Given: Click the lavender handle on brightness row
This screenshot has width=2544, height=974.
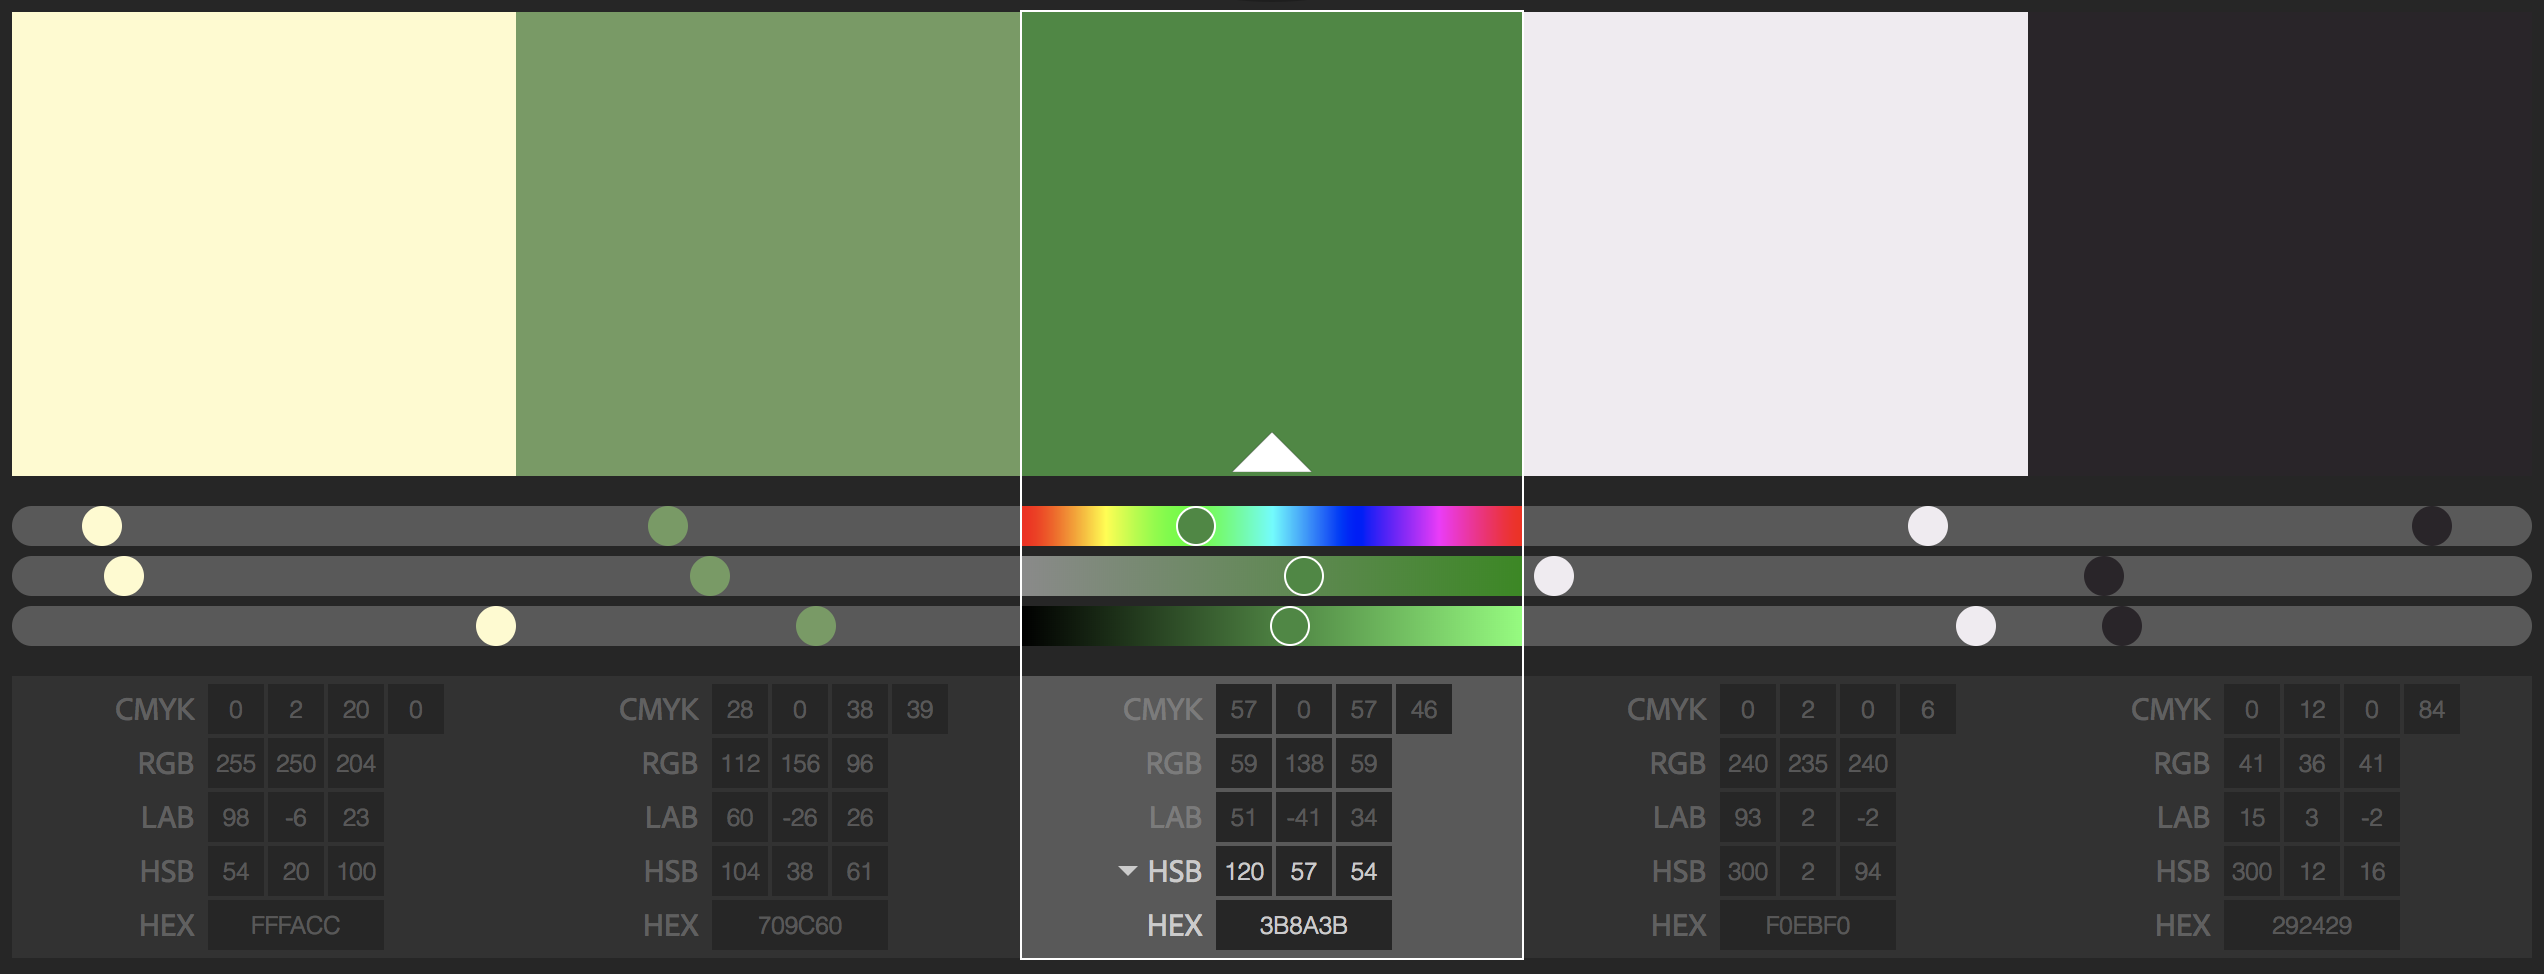Looking at the screenshot, I should point(1976,626).
